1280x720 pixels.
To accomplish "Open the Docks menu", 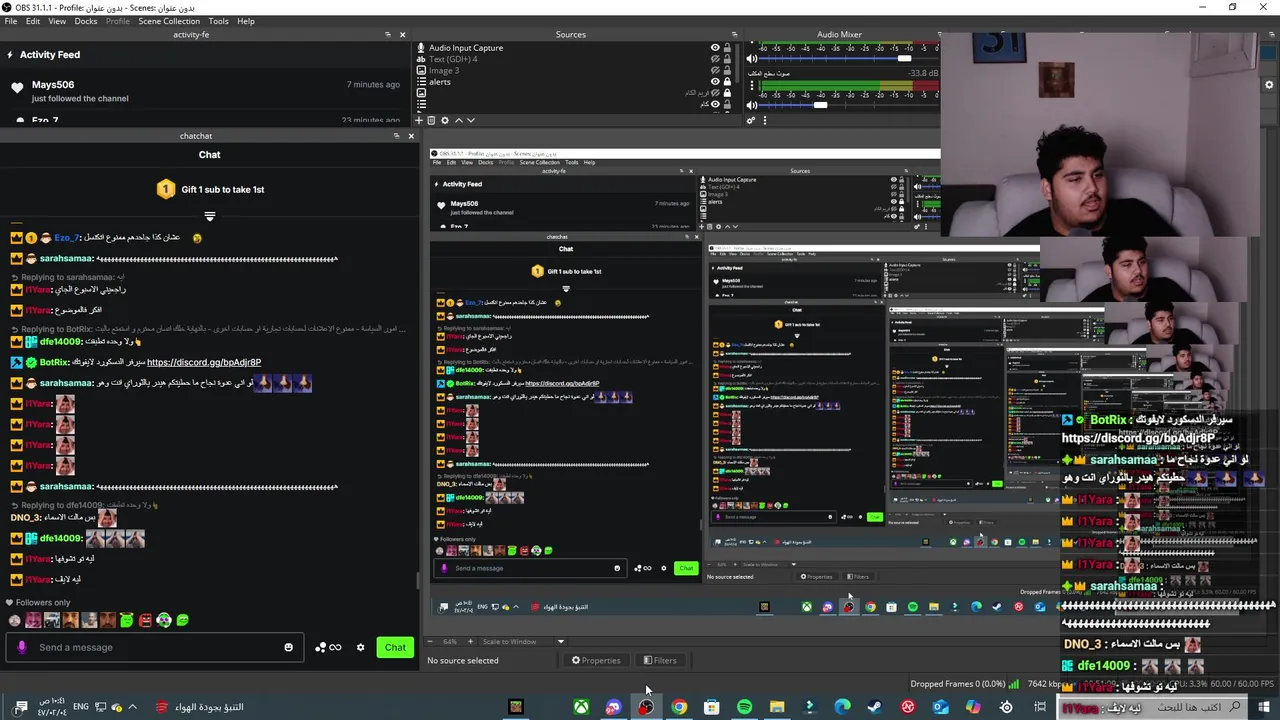I will pos(86,21).
